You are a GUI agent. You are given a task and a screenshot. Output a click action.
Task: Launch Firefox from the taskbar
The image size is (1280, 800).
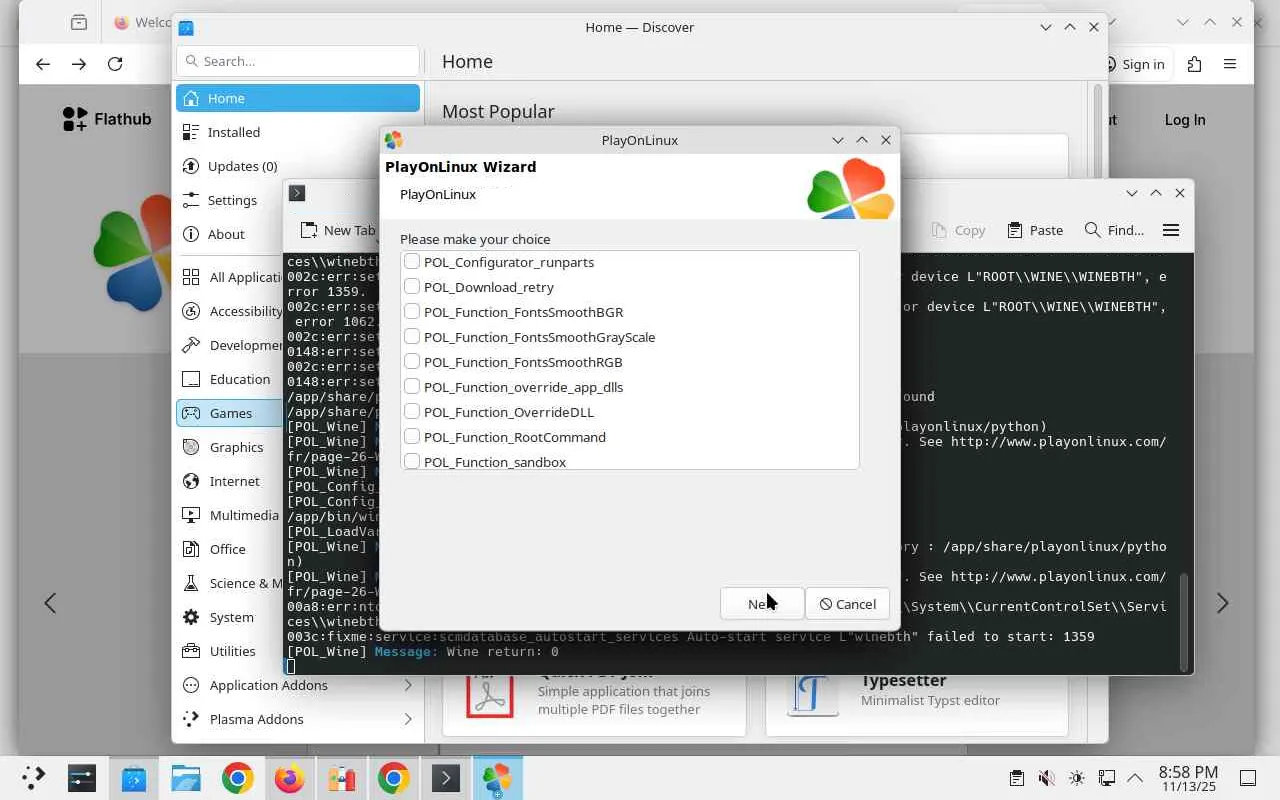tap(289, 778)
